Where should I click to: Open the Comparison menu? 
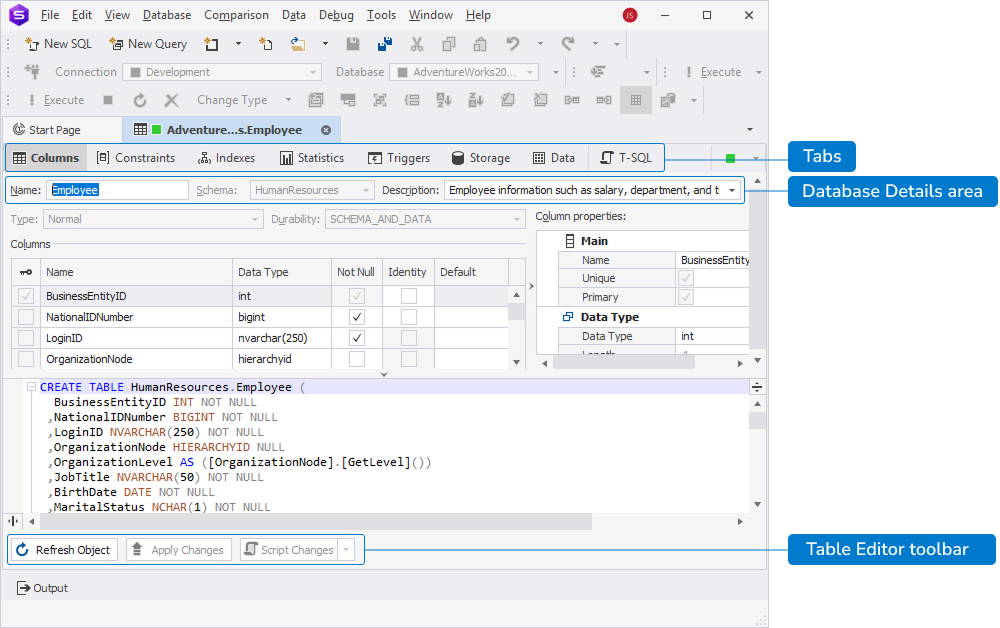coord(236,15)
